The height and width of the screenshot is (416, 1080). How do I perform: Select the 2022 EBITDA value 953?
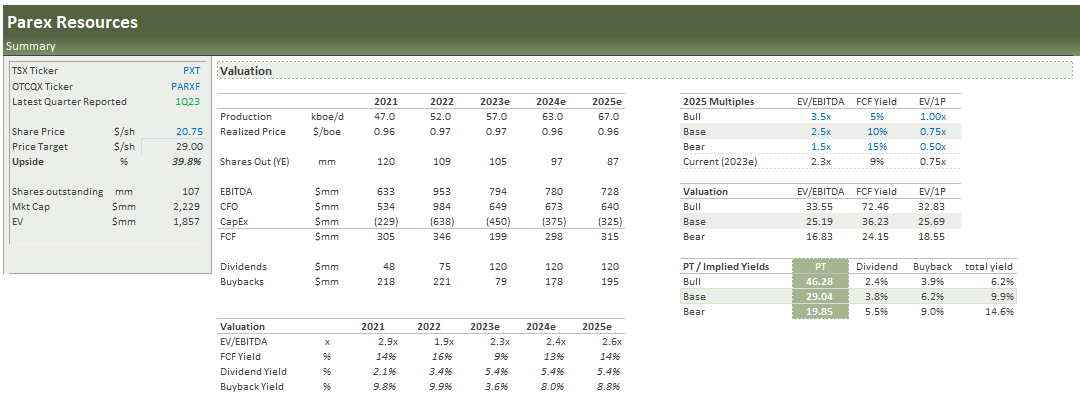pyautogui.click(x=442, y=192)
